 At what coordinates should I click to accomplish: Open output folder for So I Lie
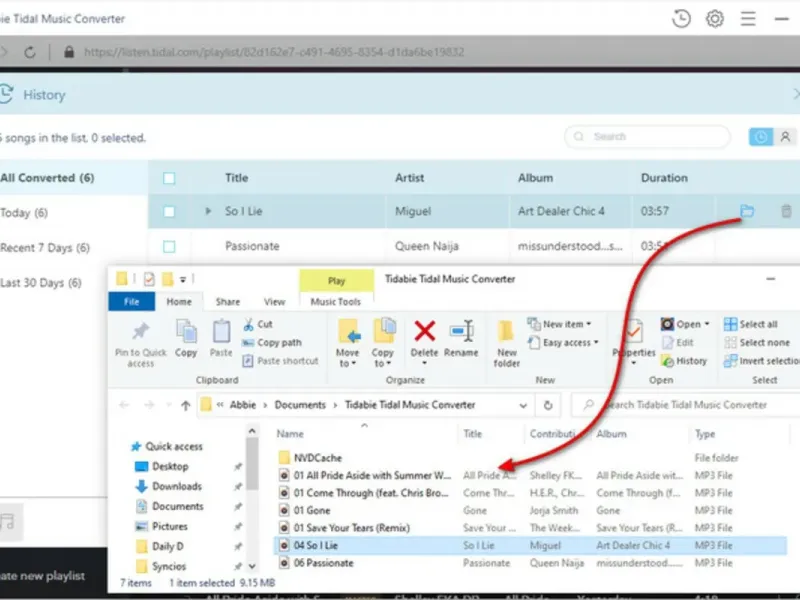[747, 211]
